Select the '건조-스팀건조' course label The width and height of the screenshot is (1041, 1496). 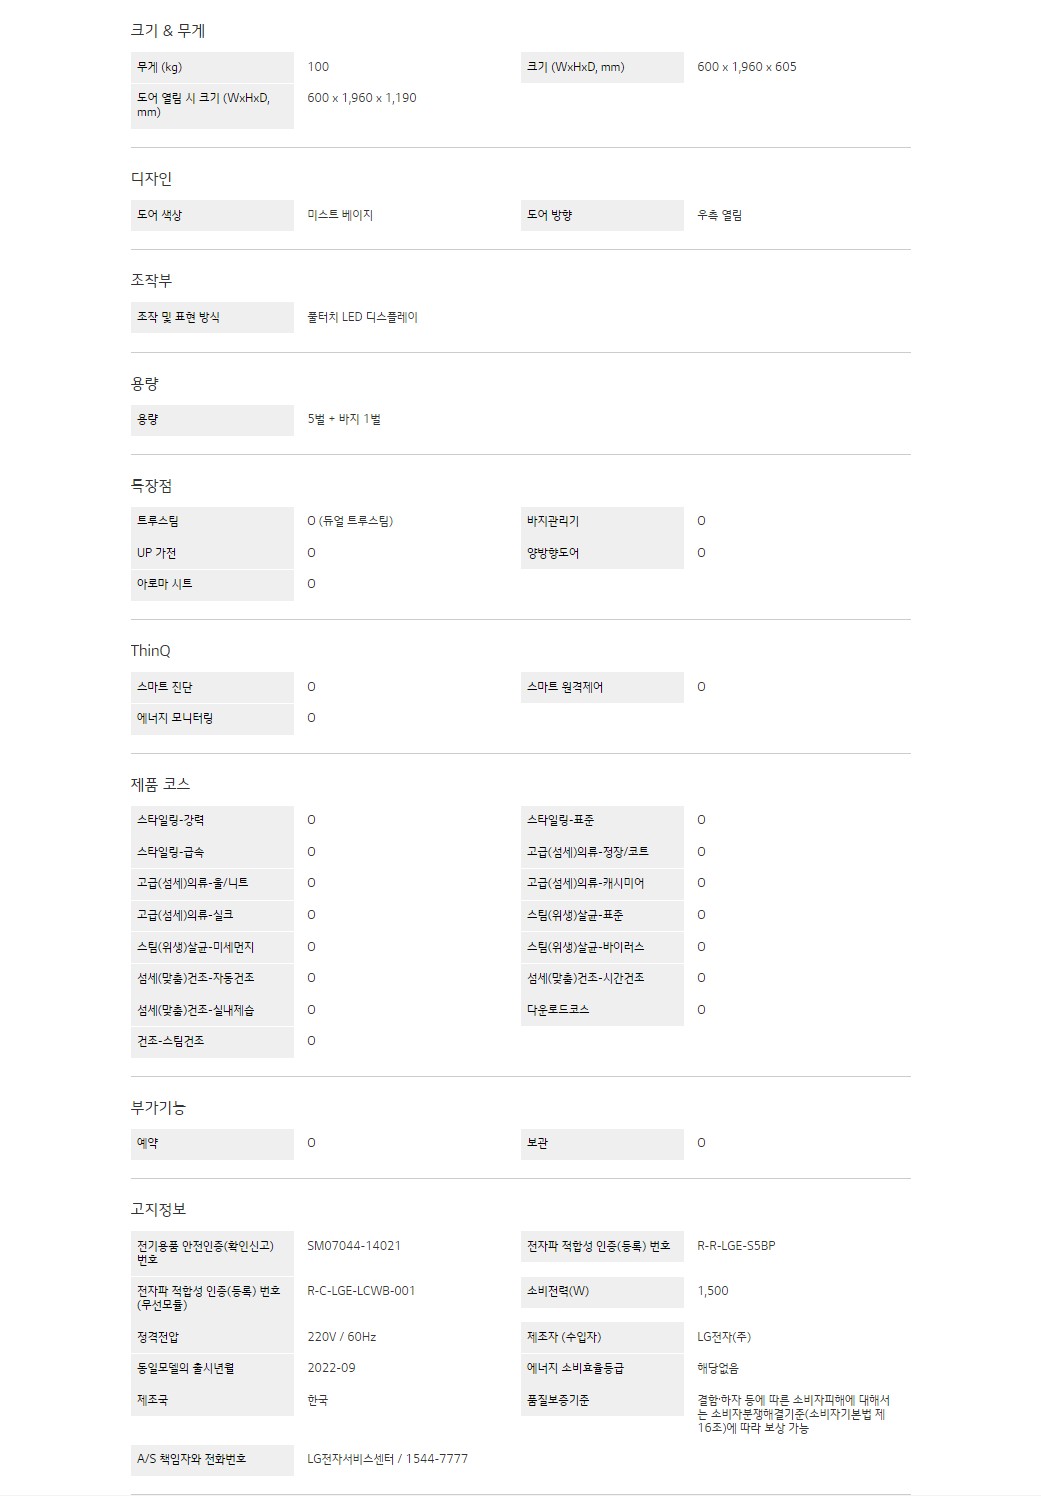pos(171,1041)
